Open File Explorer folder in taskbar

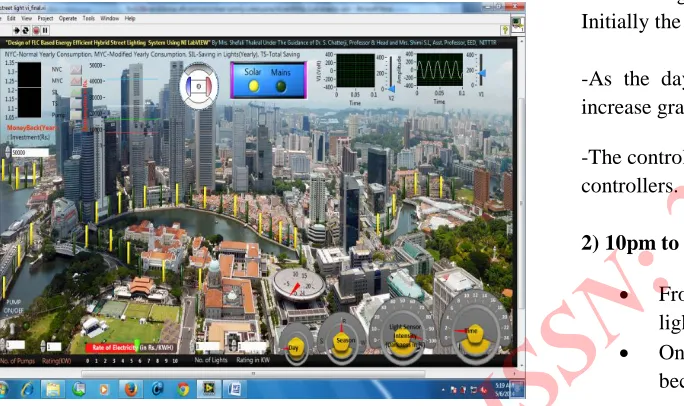click(x=53, y=389)
